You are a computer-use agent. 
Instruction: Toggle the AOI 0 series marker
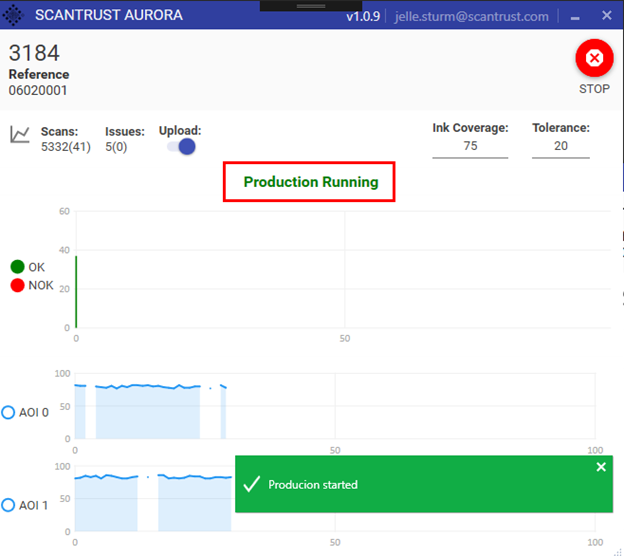[x=8, y=412]
